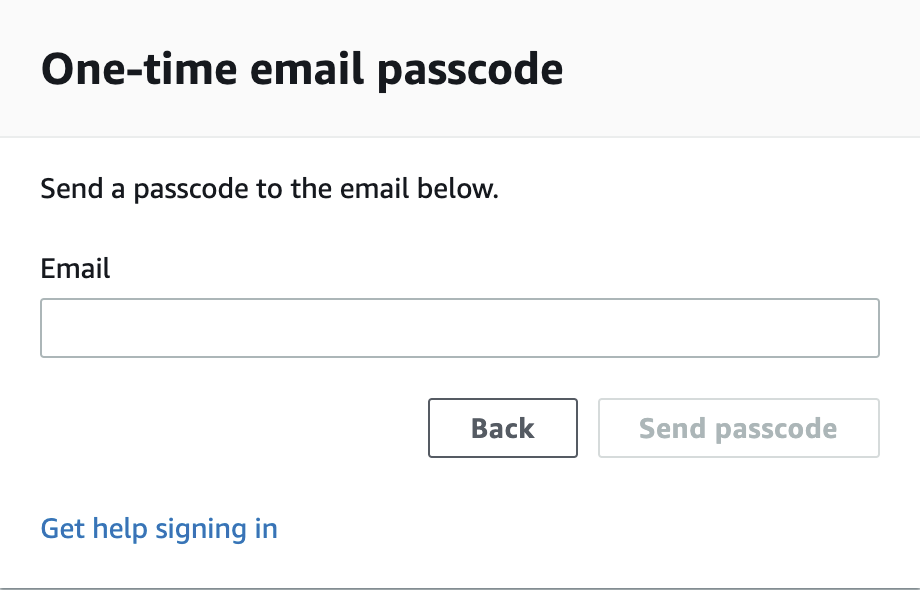The height and width of the screenshot is (590, 920).
Task: Follow the blue sign-in help link
Action: tap(159, 529)
